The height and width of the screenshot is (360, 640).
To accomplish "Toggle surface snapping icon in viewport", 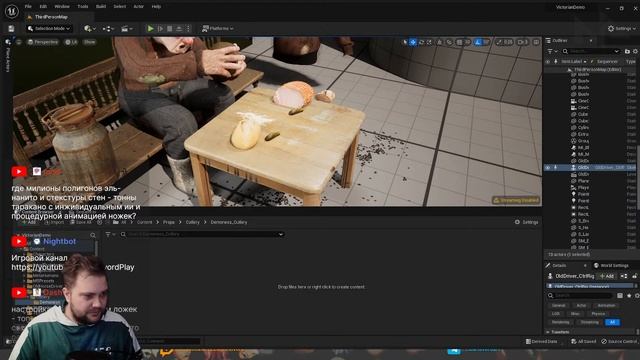I will (449, 42).
